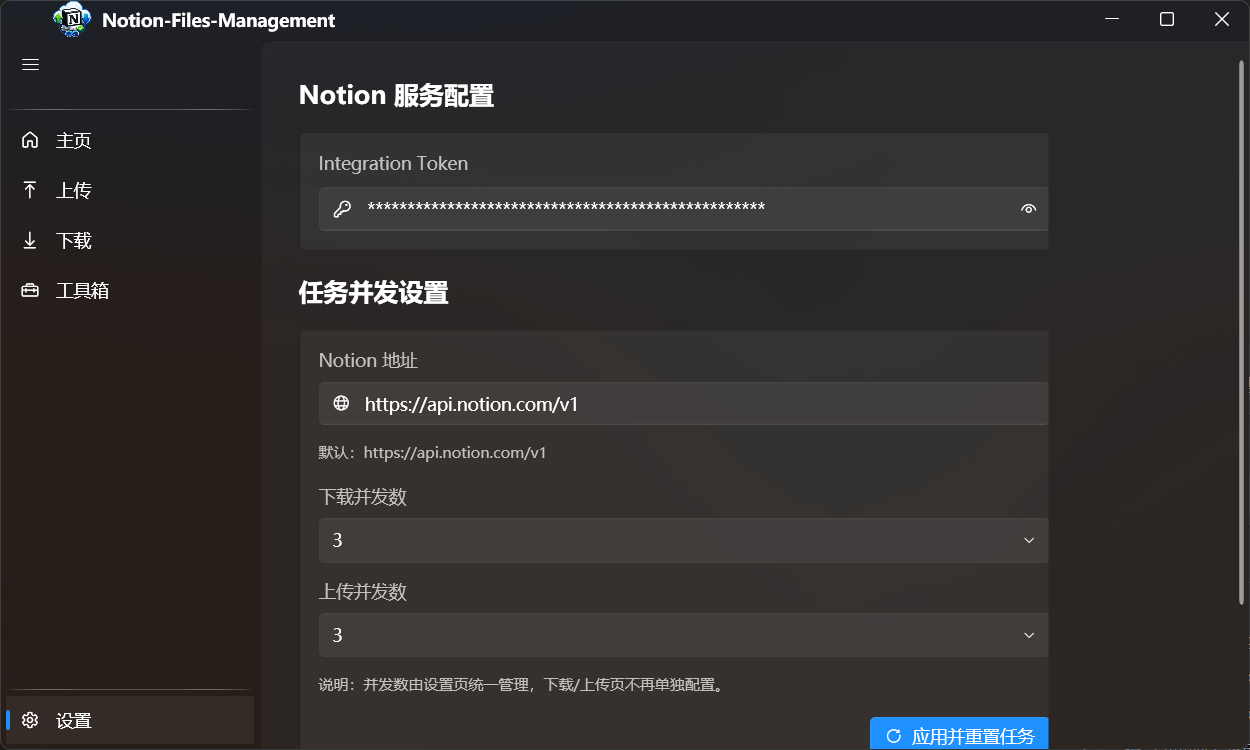Click inside the Notion 地址 input field
The height and width of the screenshot is (750, 1250).
click(x=683, y=403)
